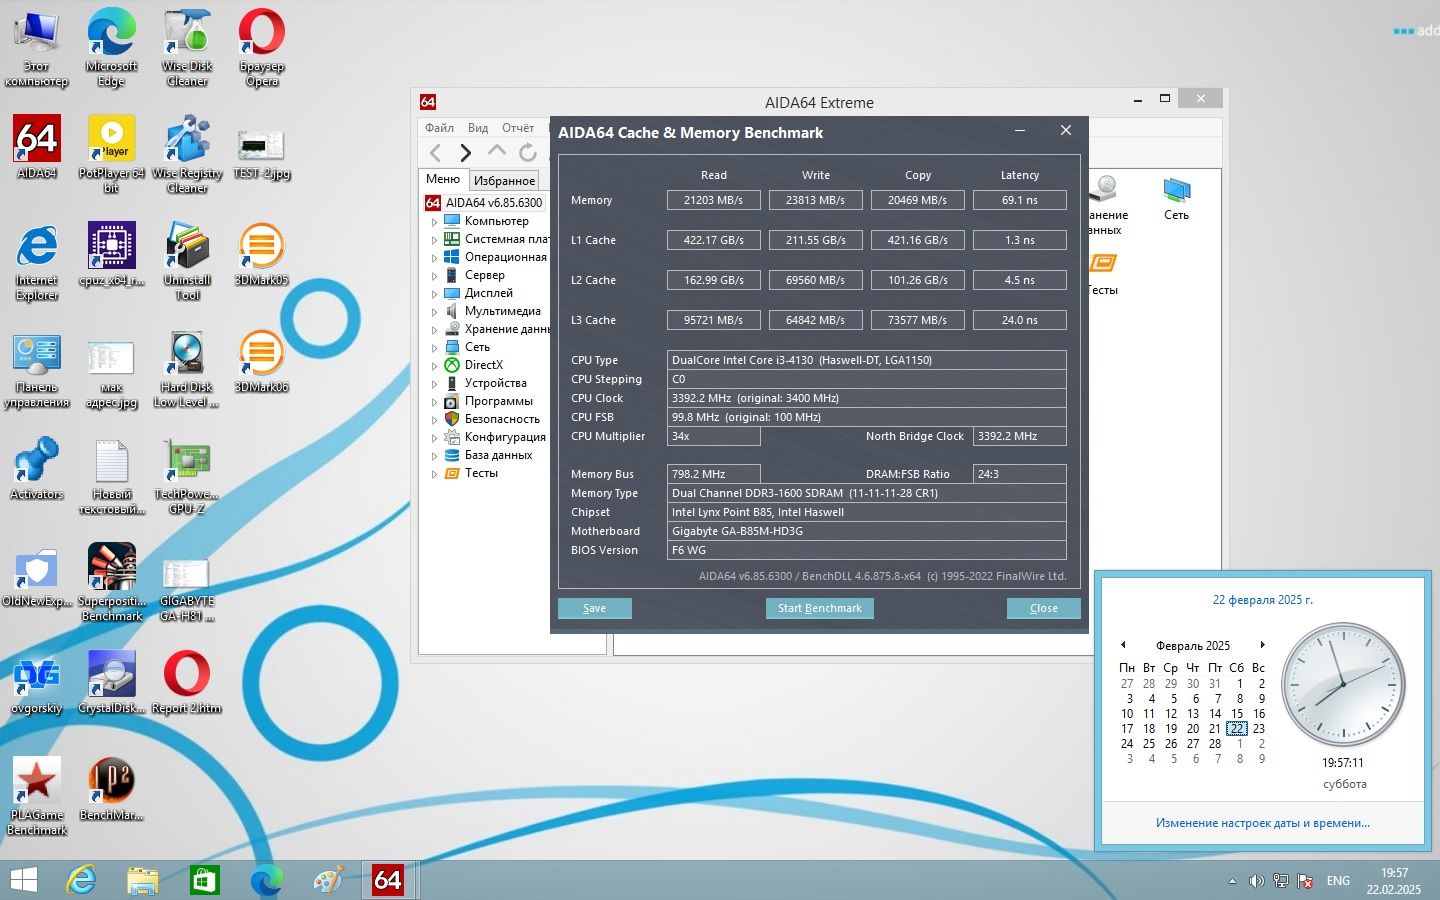Image resolution: width=1440 pixels, height=900 pixels.
Task: Click AIDA64 refresh toolbar icon
Action: 528,152
